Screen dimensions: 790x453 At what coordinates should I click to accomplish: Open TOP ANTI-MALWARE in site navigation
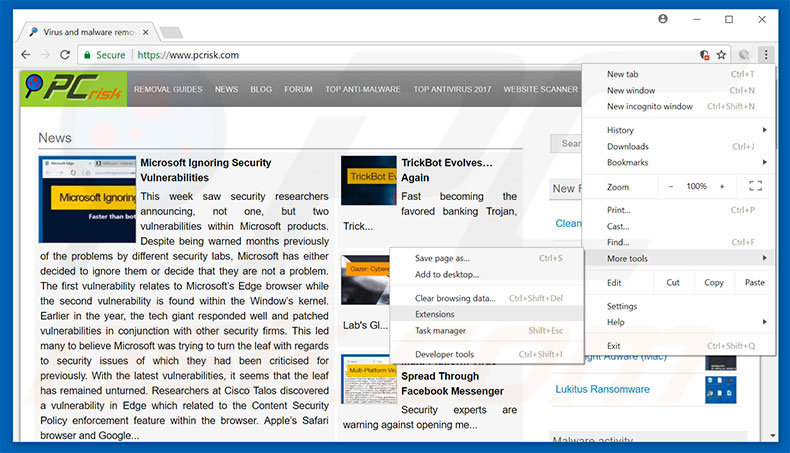363,89
